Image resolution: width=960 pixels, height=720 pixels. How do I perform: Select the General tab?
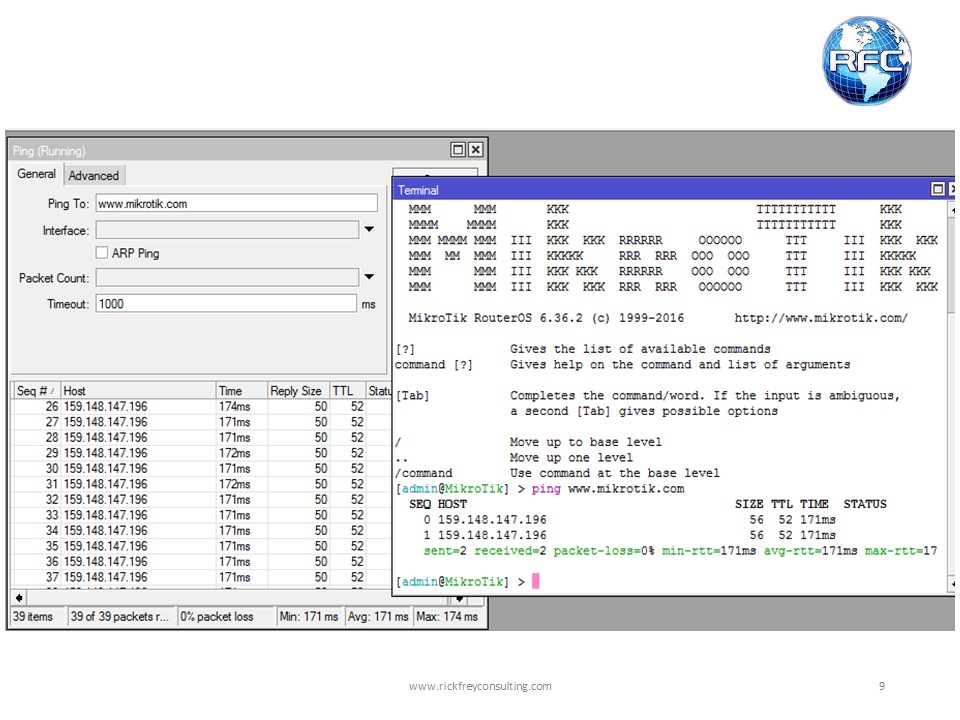pos(36,174)
